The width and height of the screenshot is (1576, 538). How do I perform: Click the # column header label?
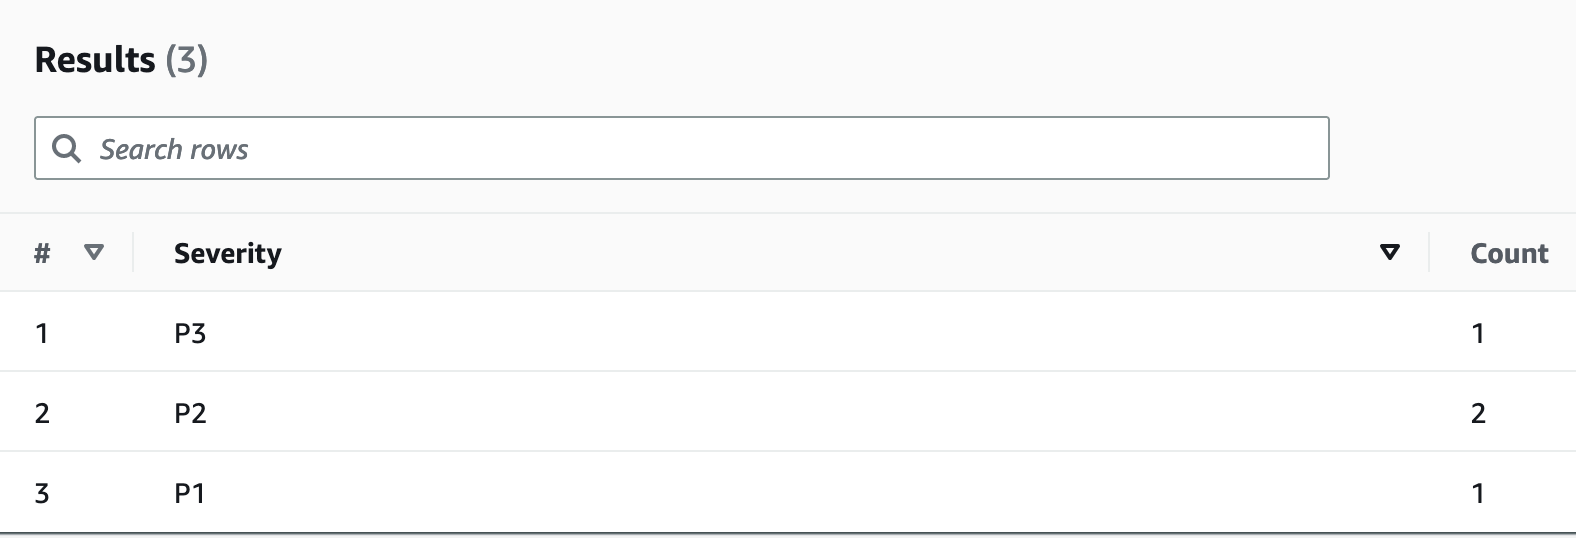42,253
